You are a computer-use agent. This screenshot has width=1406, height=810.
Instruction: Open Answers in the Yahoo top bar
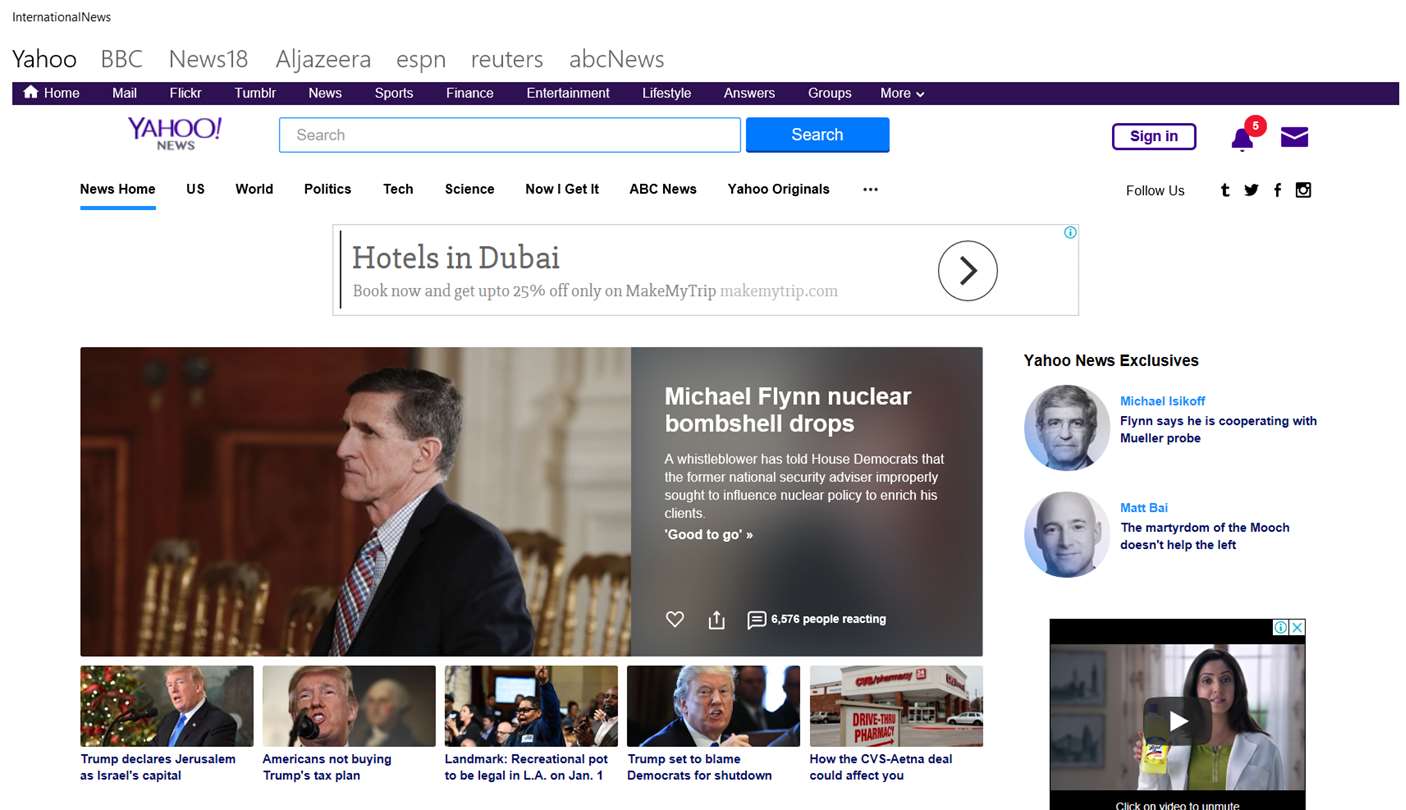coord(749,93)
